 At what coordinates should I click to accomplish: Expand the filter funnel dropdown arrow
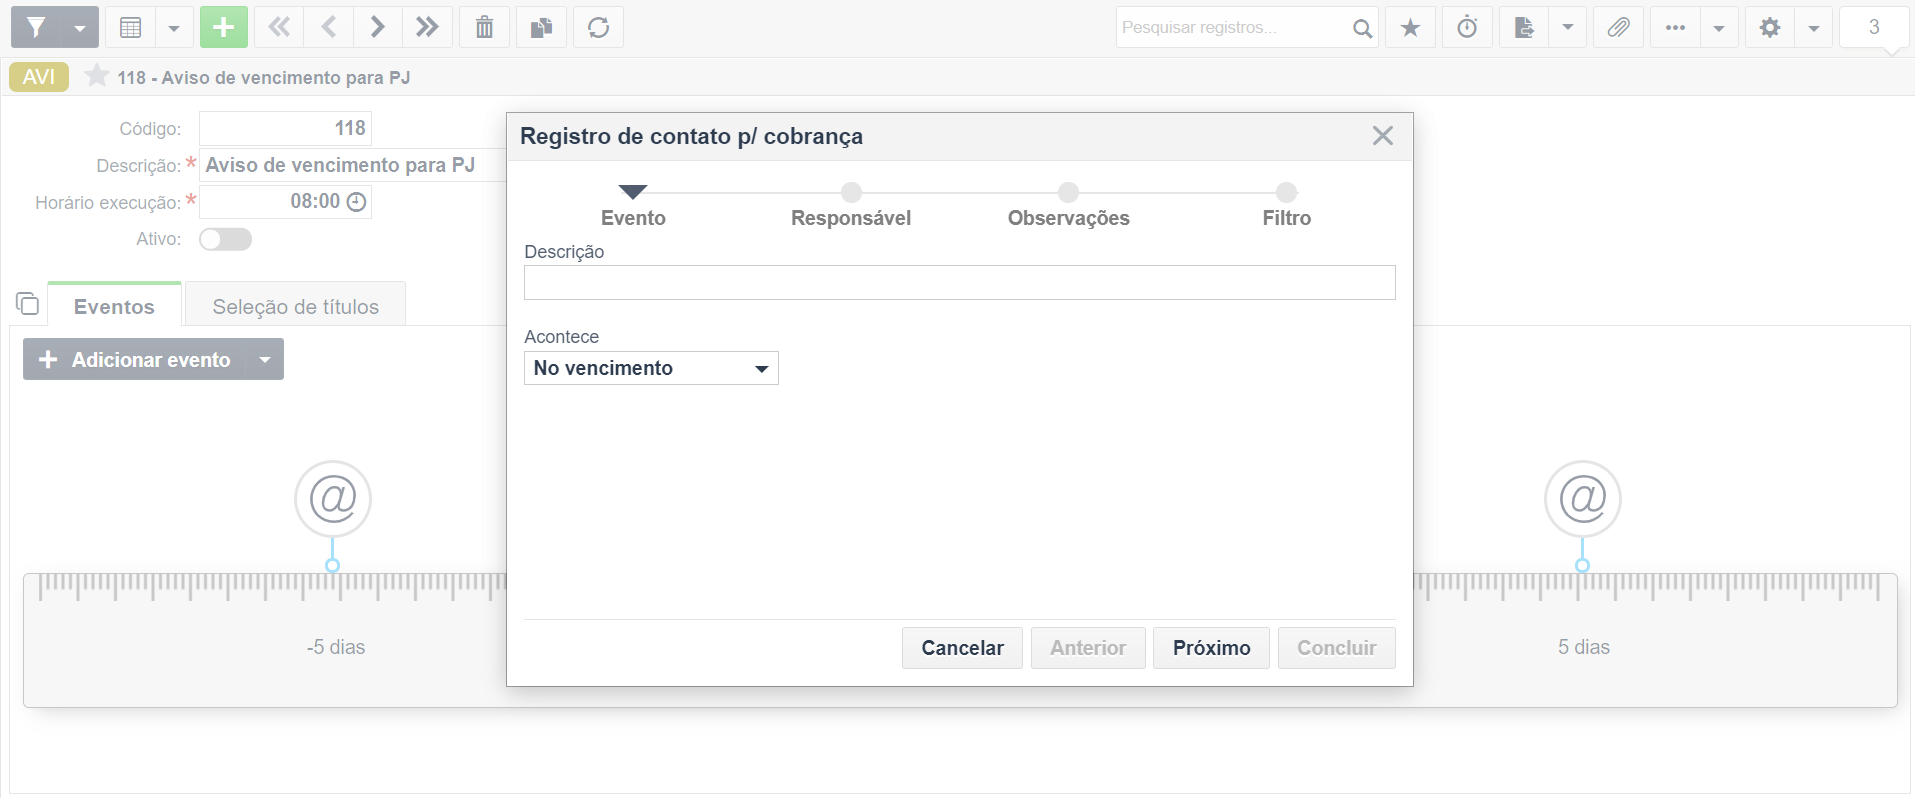point(80,27)
